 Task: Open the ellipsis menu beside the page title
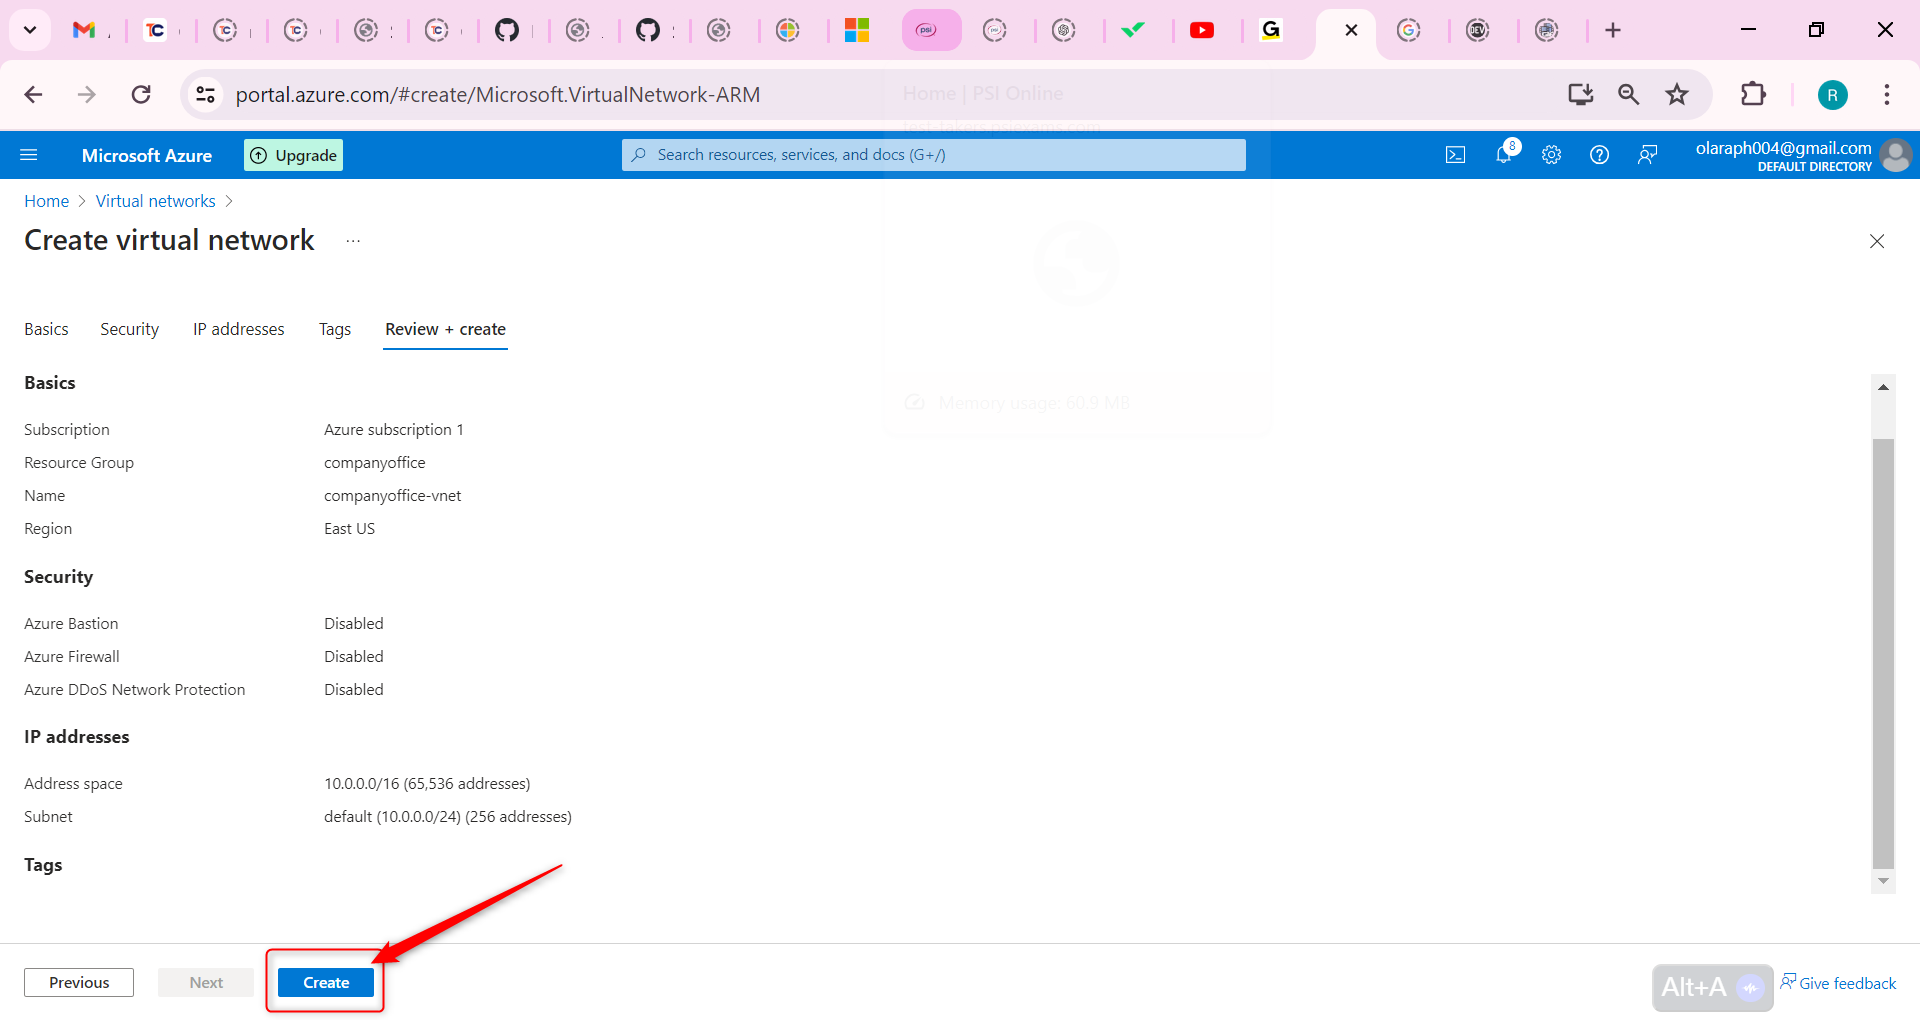click(353, 241)
